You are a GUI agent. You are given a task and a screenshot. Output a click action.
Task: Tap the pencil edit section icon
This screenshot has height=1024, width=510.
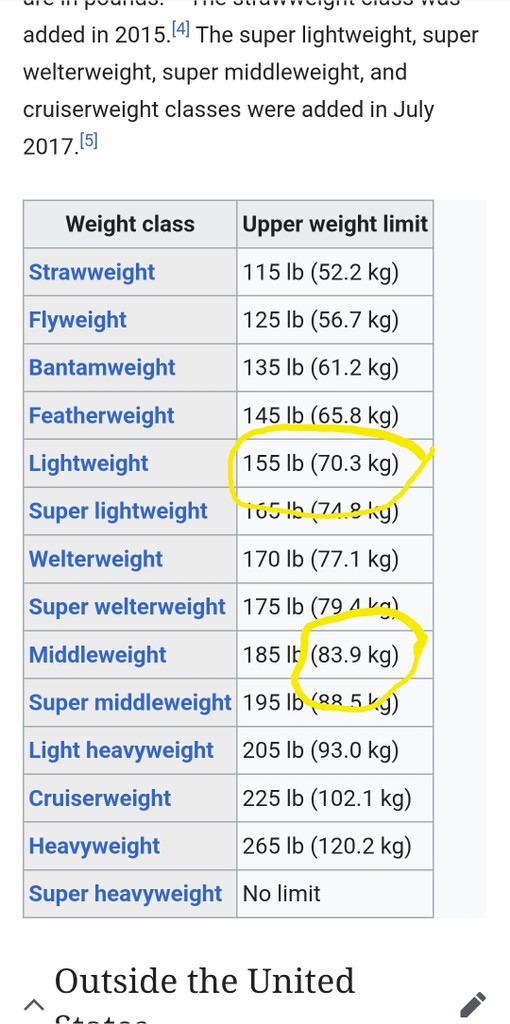[473, 1004]
